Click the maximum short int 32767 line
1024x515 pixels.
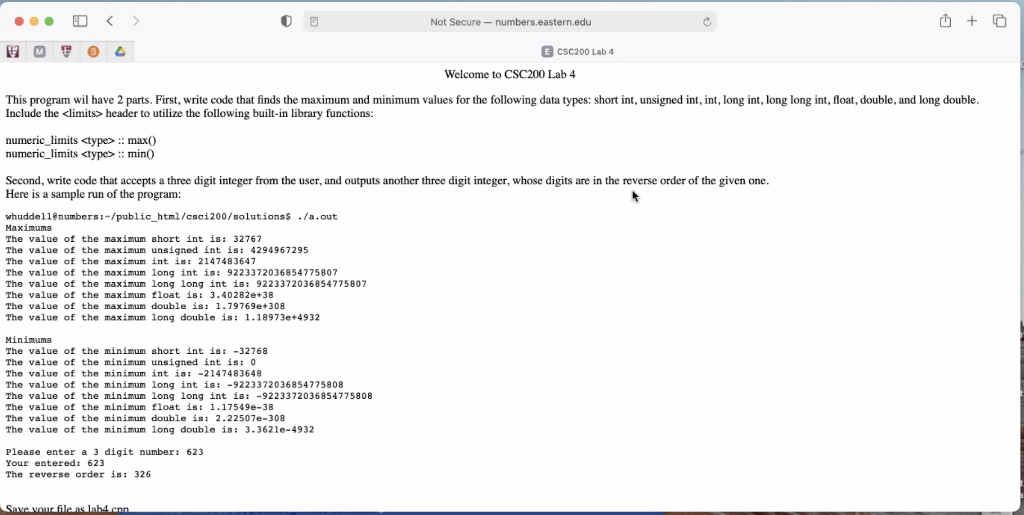click(x=133, y=239)
